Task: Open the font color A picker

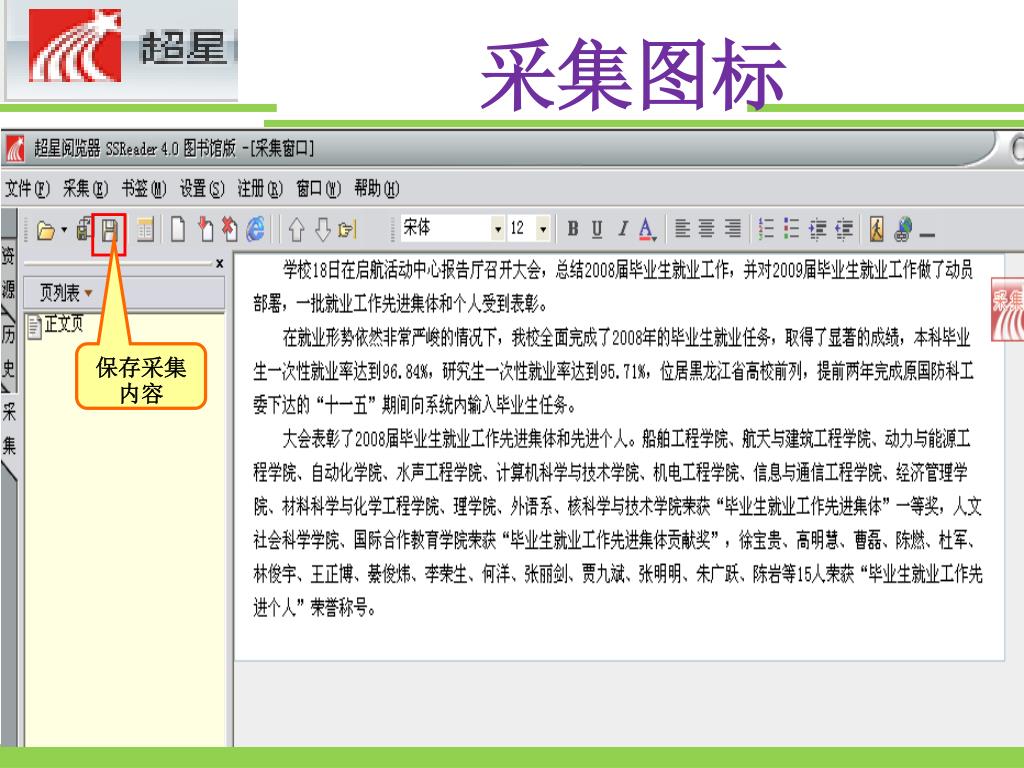Action: tap(647, 229)
